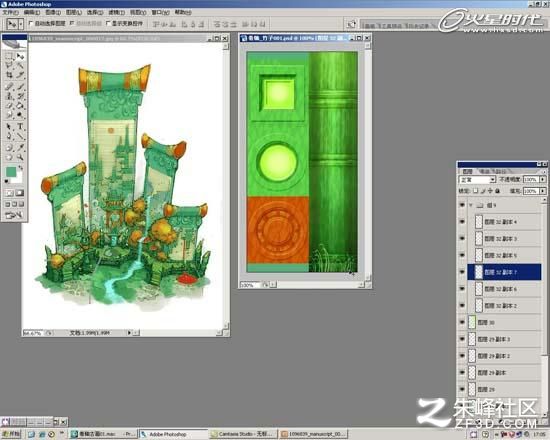The image size is (550, 440).
Task: Switch to Adobe Photoshop taskbar button
Action: 173,434
